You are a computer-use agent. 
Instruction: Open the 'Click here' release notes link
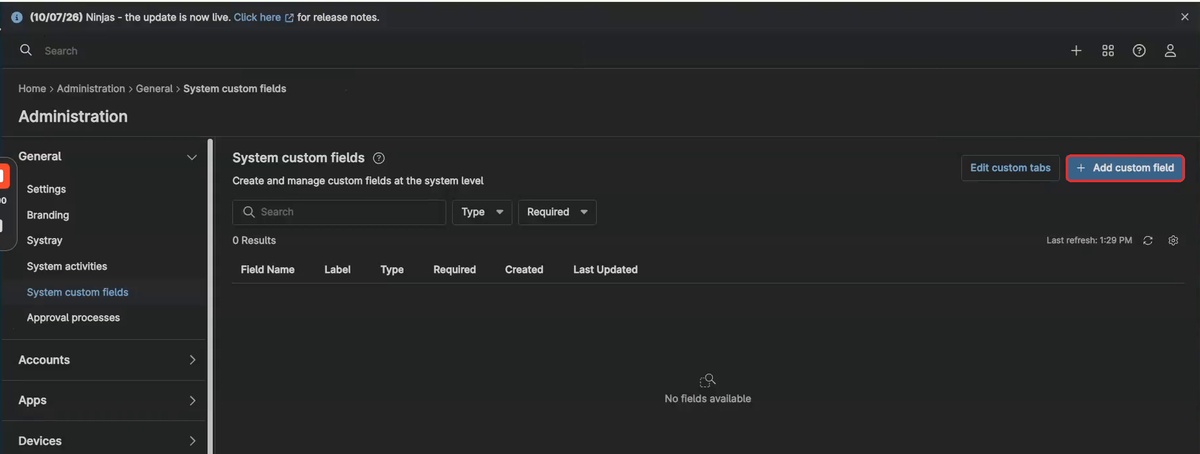point(263,17)
